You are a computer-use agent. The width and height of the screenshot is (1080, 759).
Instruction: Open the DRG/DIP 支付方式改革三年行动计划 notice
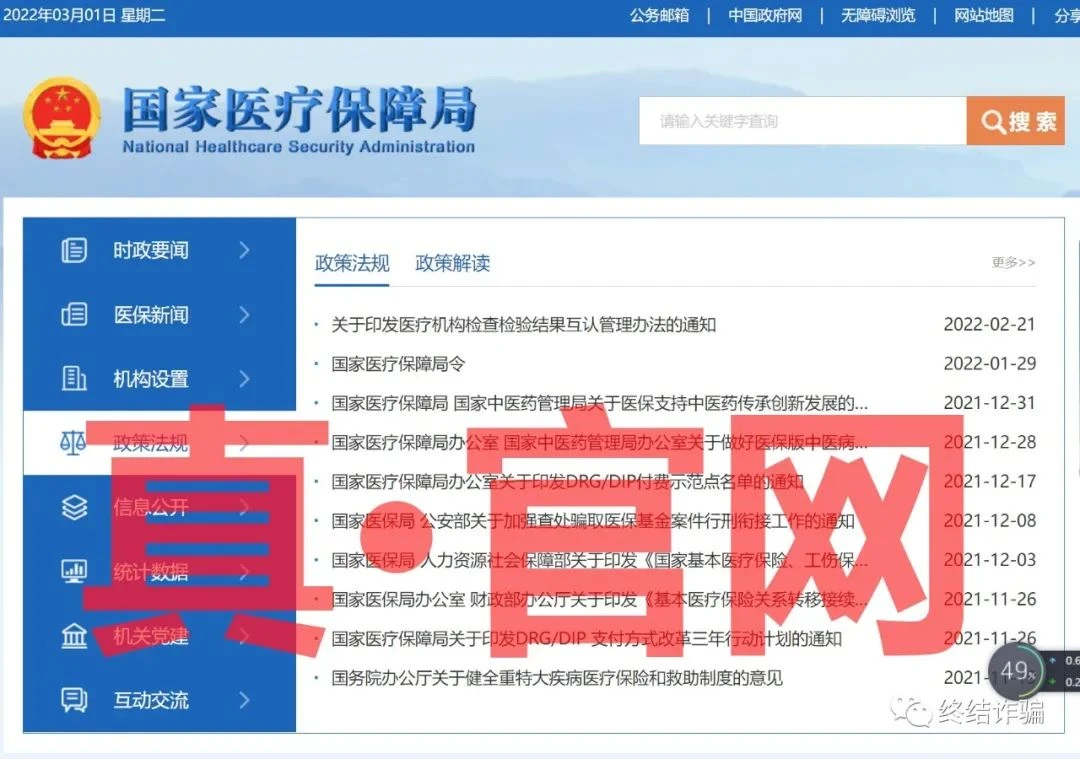[586, 639]
